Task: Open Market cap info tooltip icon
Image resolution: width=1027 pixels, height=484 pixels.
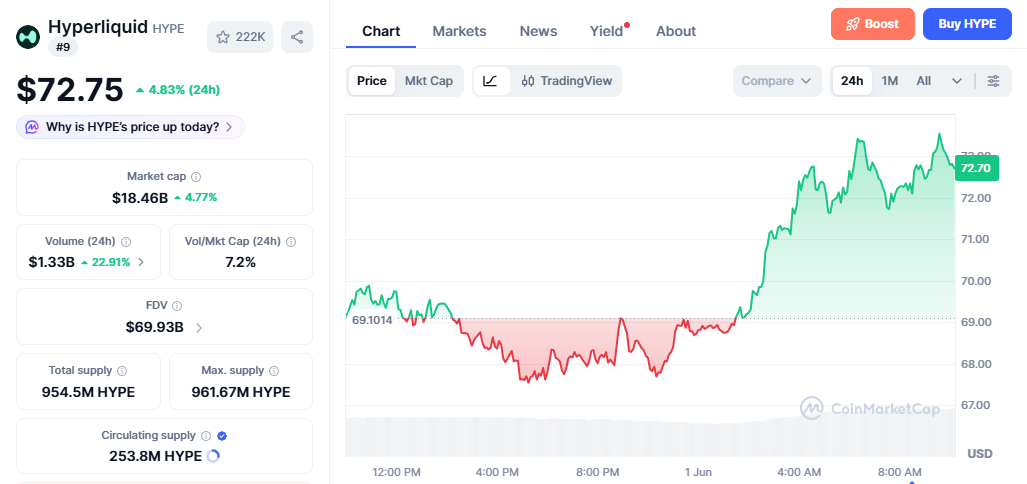Action: [x=196, y=177]
